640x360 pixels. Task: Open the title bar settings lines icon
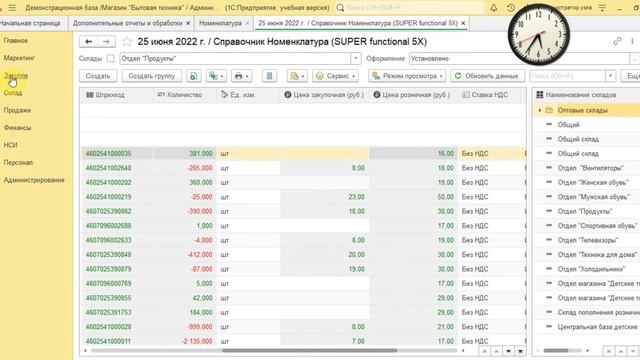pyautogui.click(x=602, y=8)
